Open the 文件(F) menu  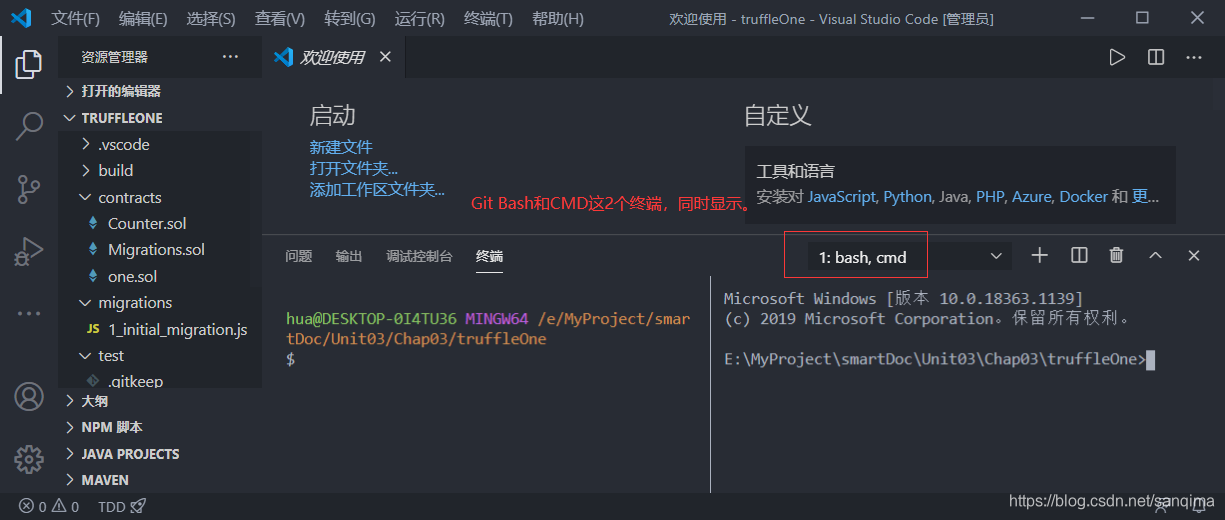pyautogui.click(x=76, y=19)
